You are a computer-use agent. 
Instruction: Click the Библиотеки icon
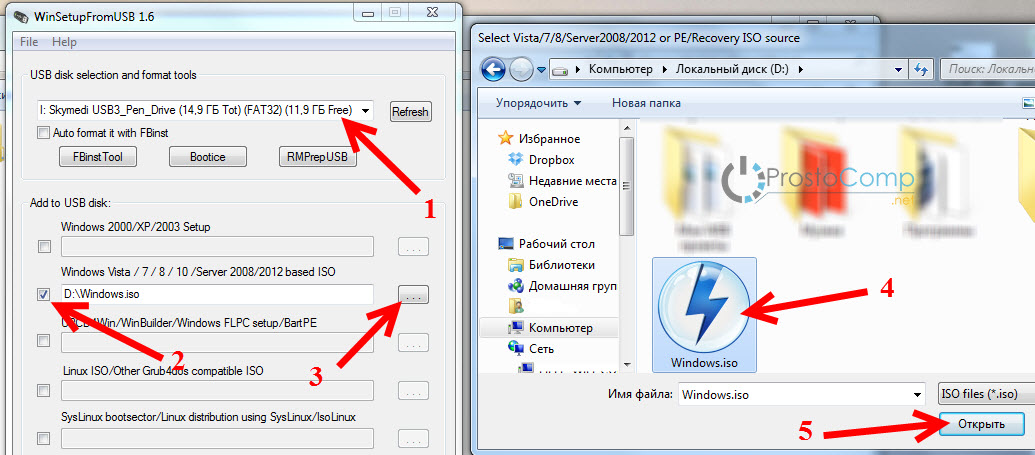(x=516, y=265)
